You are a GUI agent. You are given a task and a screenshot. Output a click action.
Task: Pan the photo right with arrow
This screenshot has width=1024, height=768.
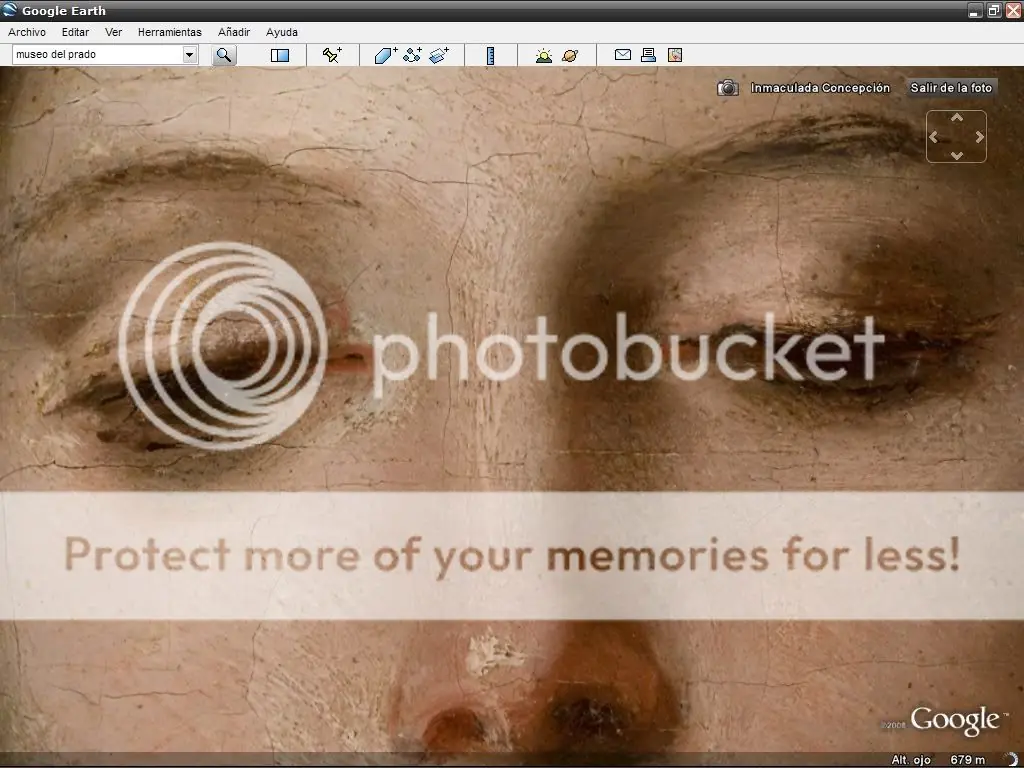click(980, 136)
